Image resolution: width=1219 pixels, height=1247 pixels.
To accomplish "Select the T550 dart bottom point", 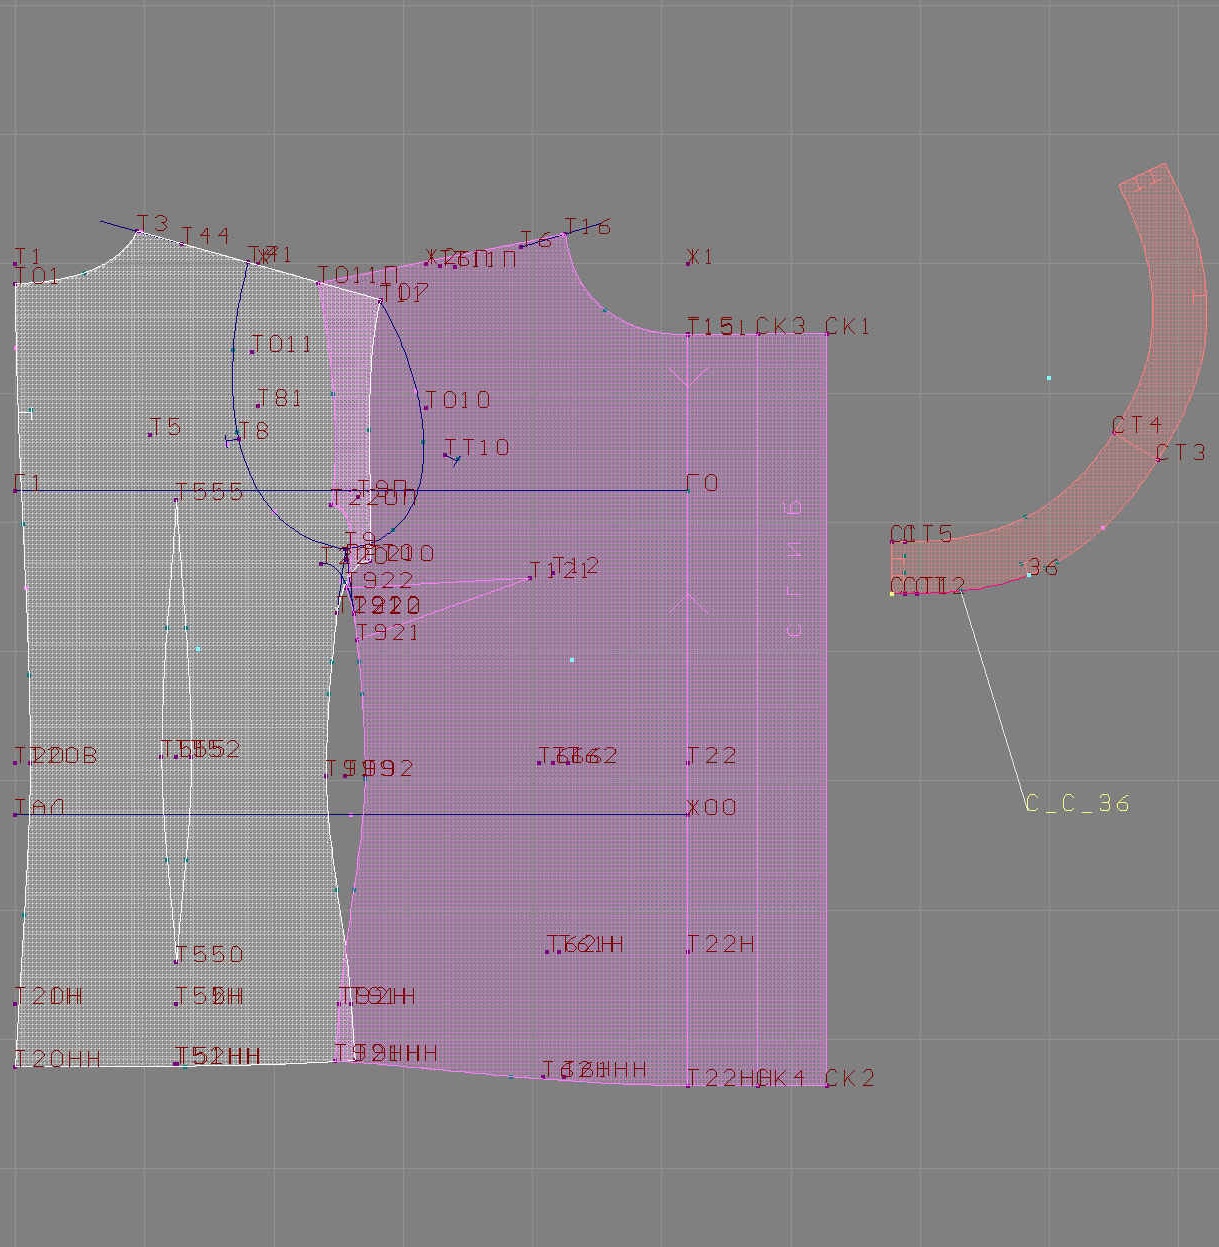I will tap(177, 961).
